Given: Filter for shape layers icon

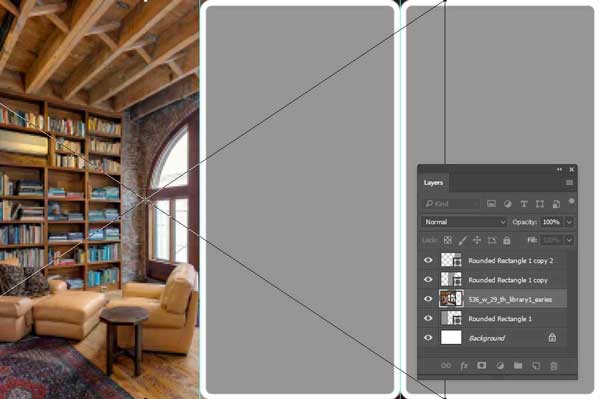Looking at the screenshot, I should (x=540, y=204).
